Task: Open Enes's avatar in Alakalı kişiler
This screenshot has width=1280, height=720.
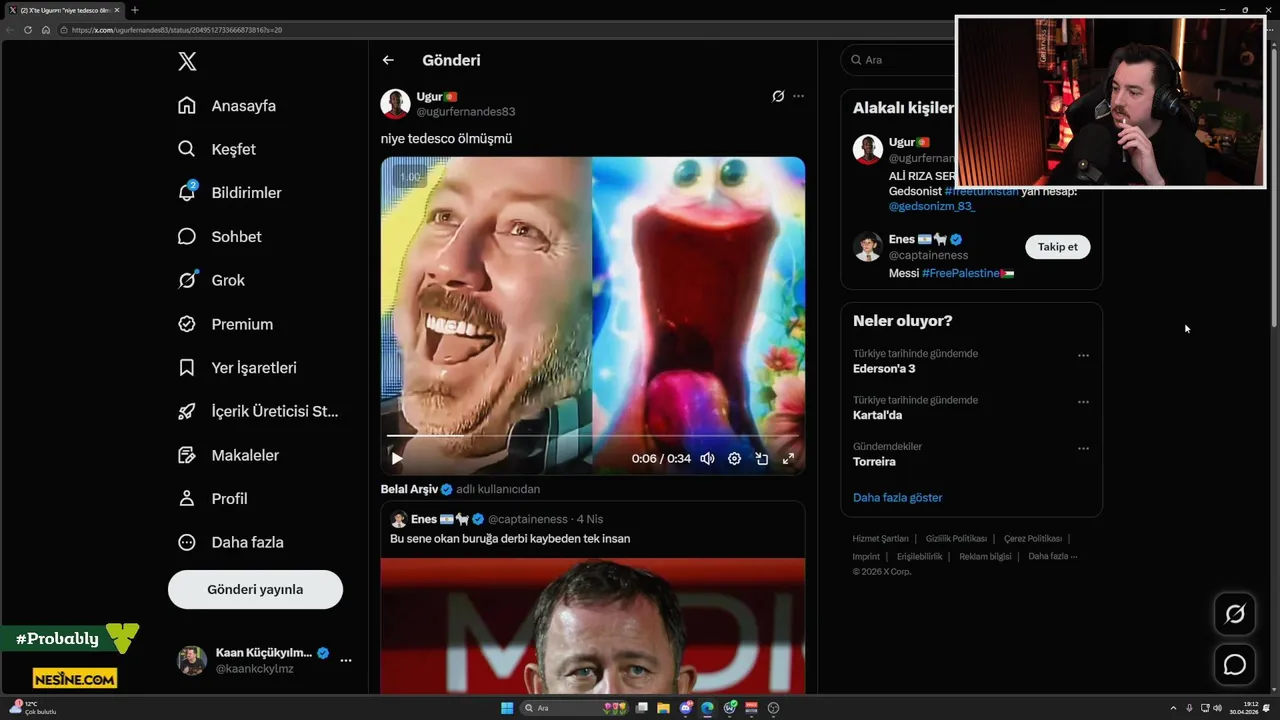Action: [868, 247]
